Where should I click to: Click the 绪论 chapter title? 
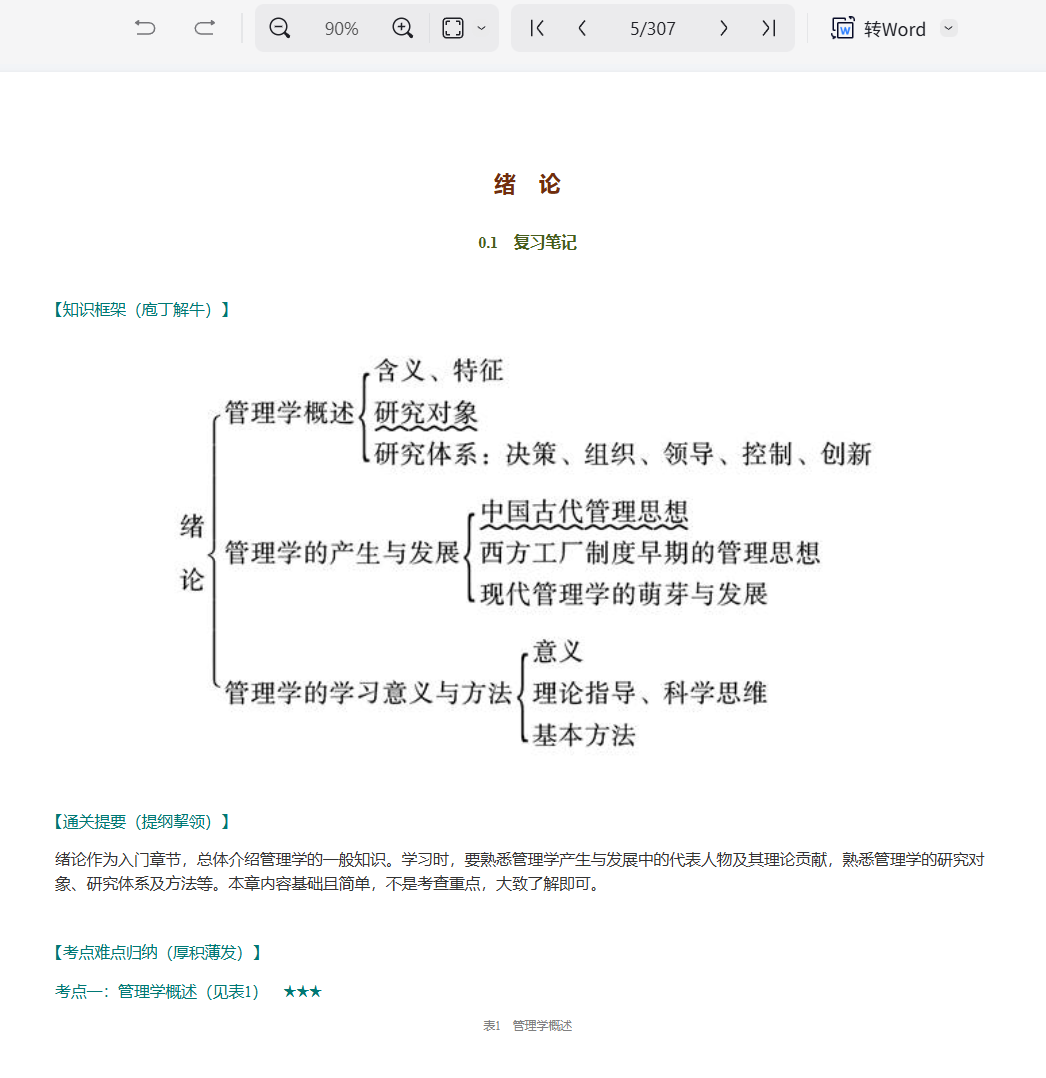coord(527,184)
